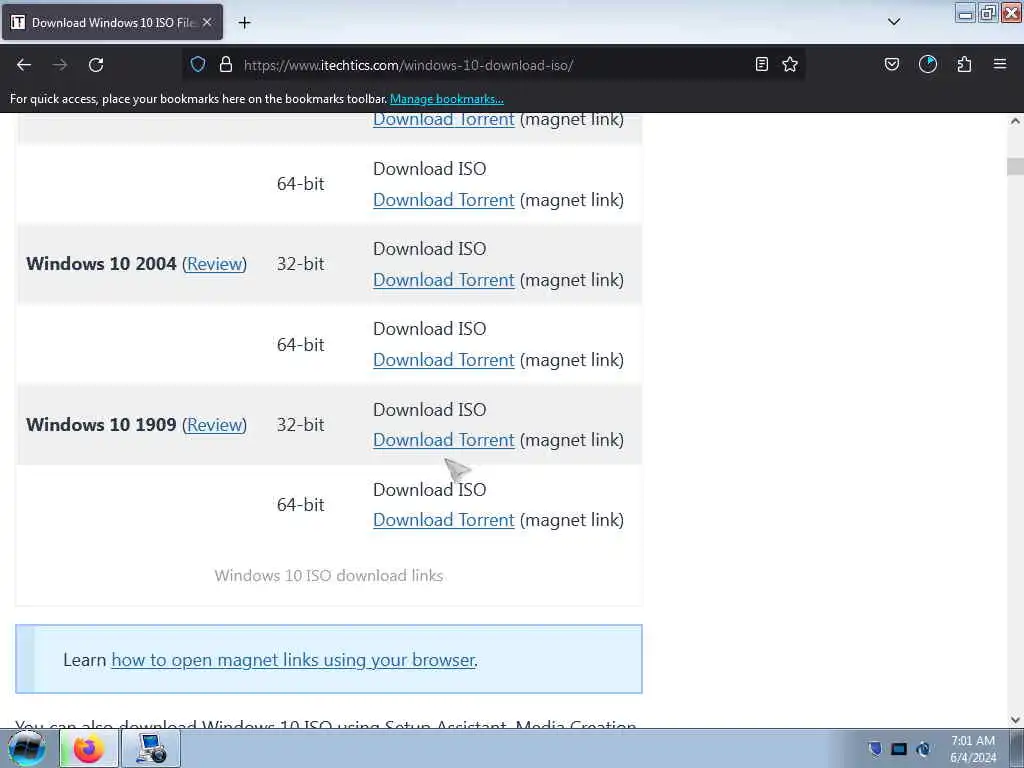Click the Windows 10 ISO download links caption
1024x768 pixels.
tap(328, 575)
